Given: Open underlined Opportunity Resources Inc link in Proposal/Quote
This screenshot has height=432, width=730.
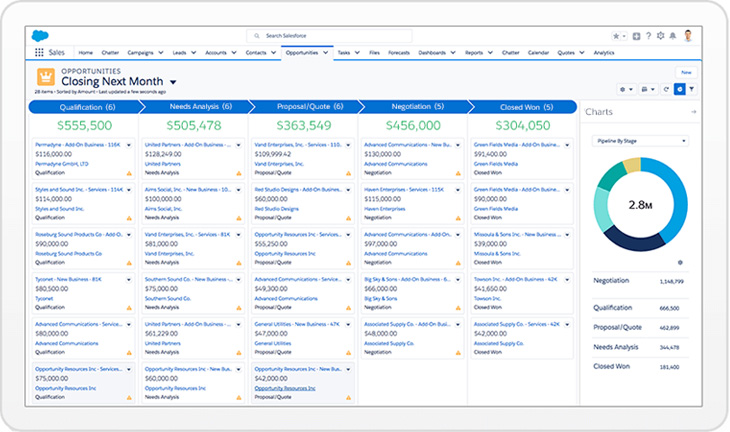Looking at the screenshot, I should (x=285, y=388).
